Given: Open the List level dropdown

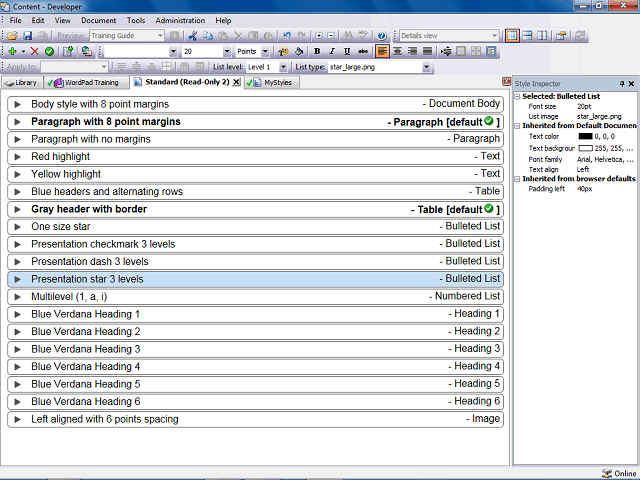Looking at the screenshot, I should click(283, 67).
